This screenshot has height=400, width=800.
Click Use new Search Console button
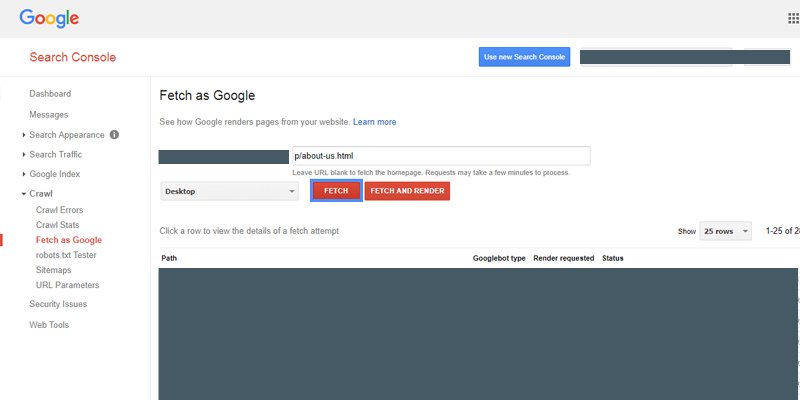pos(524,57)
